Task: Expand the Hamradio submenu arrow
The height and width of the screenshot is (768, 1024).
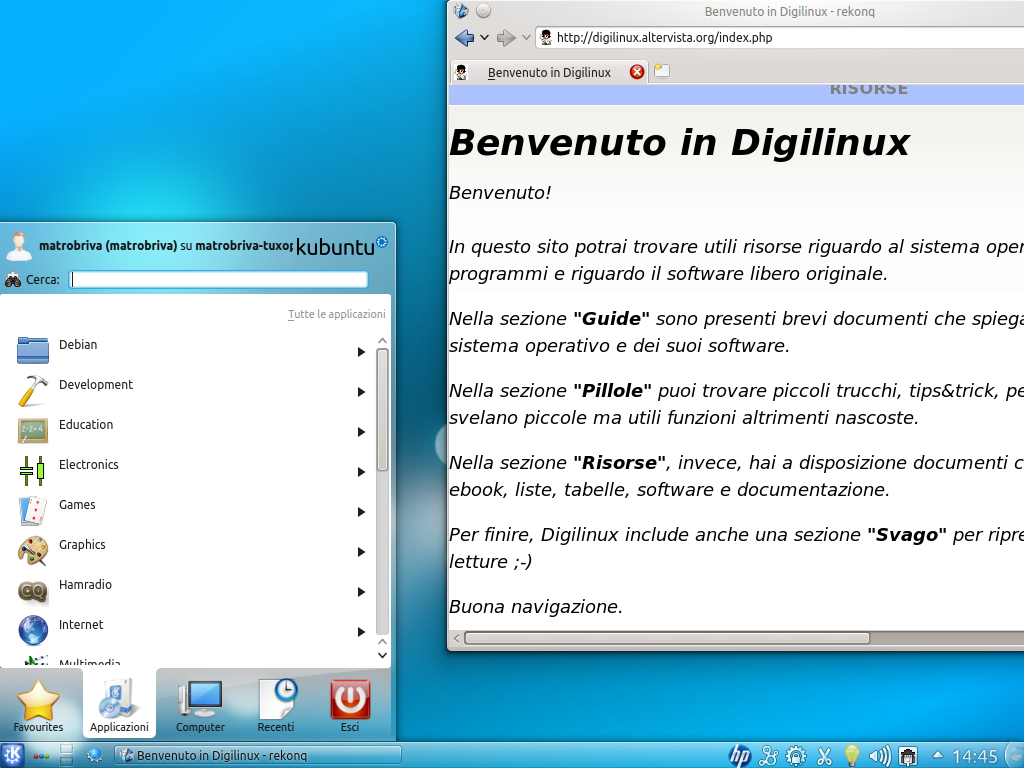Action: [360, 592]
